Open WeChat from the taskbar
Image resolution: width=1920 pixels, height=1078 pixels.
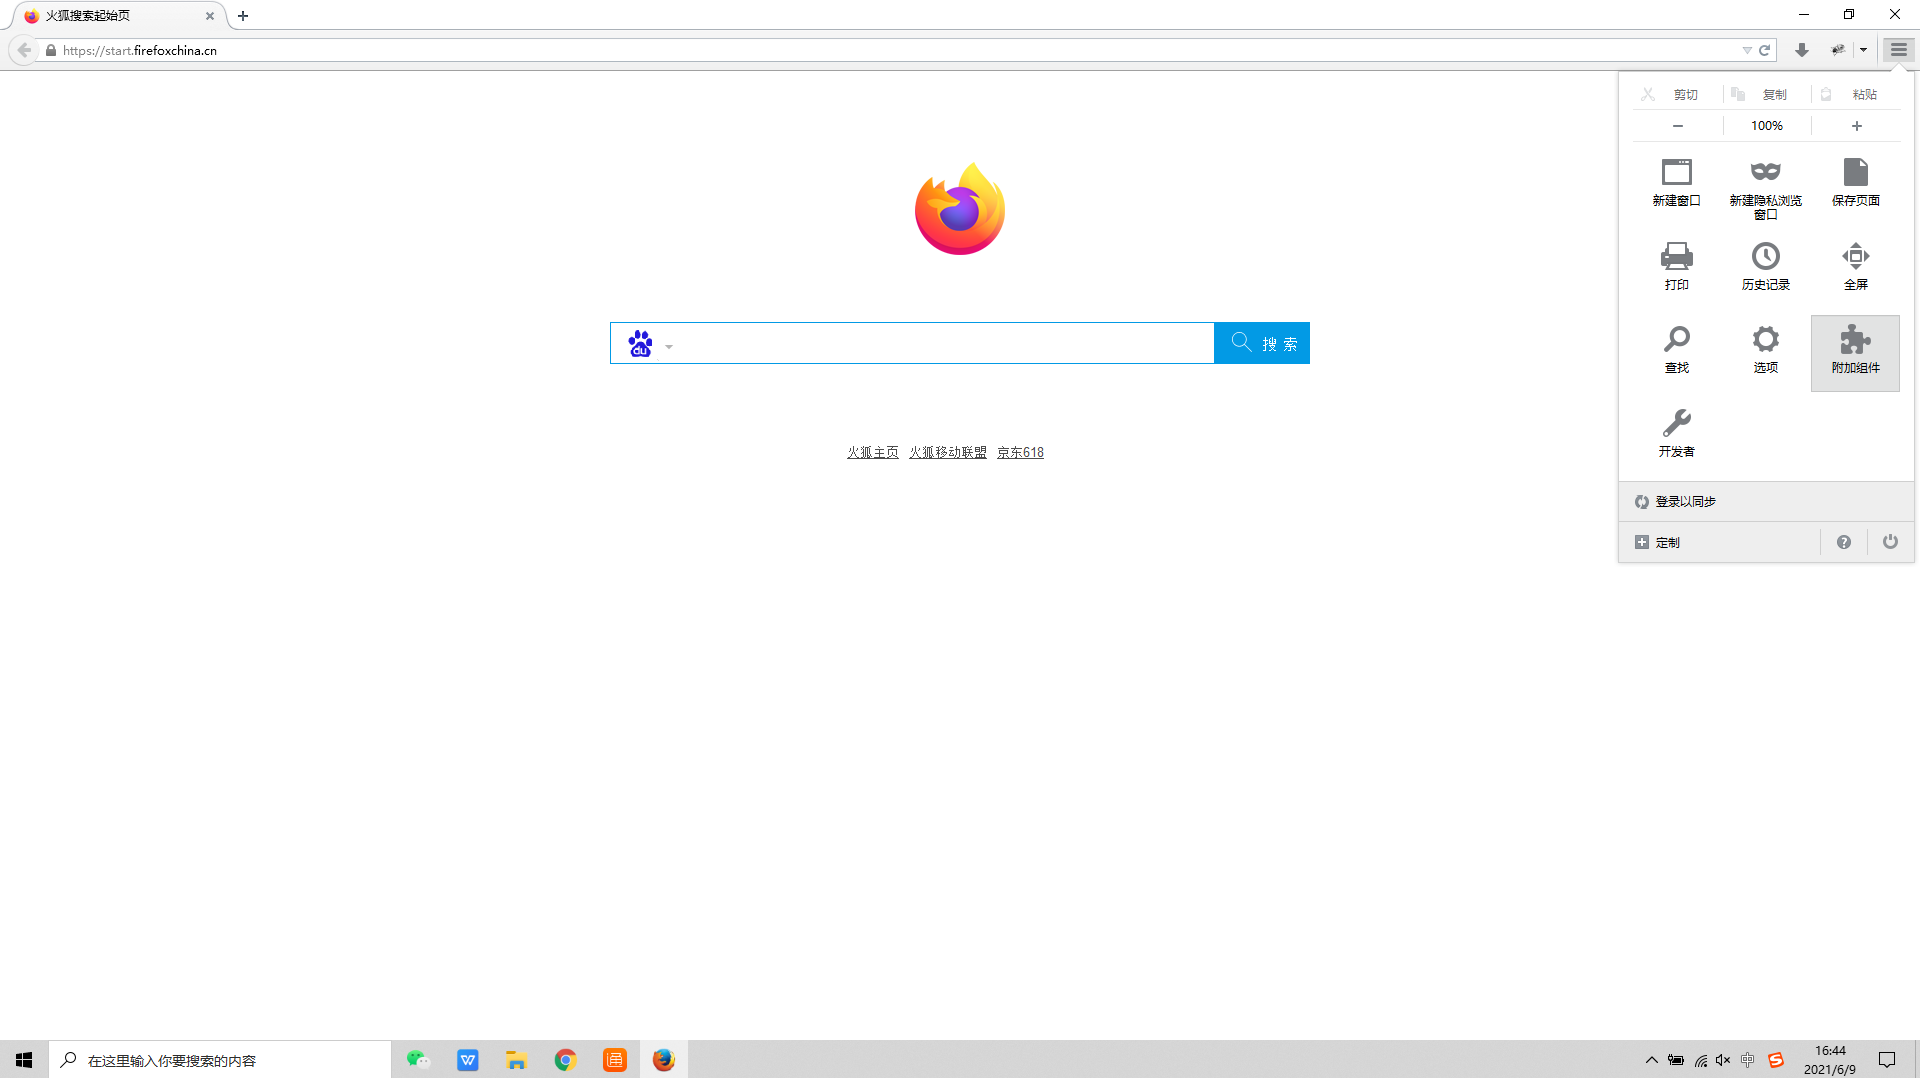tap(418, 1060)
